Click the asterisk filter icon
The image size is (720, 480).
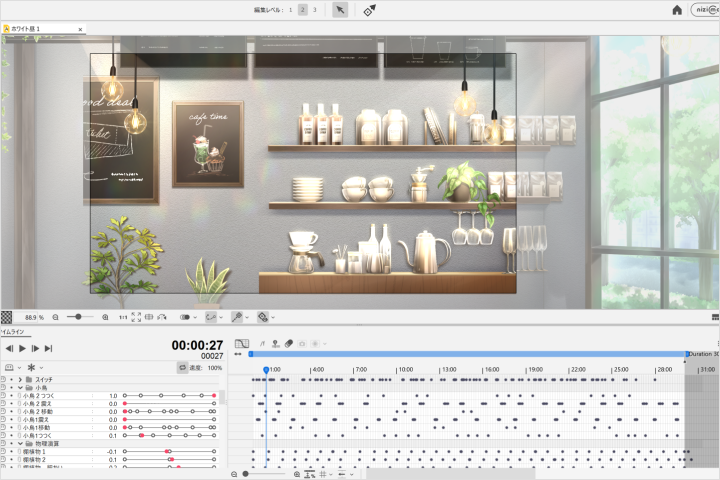click(31, 367)
